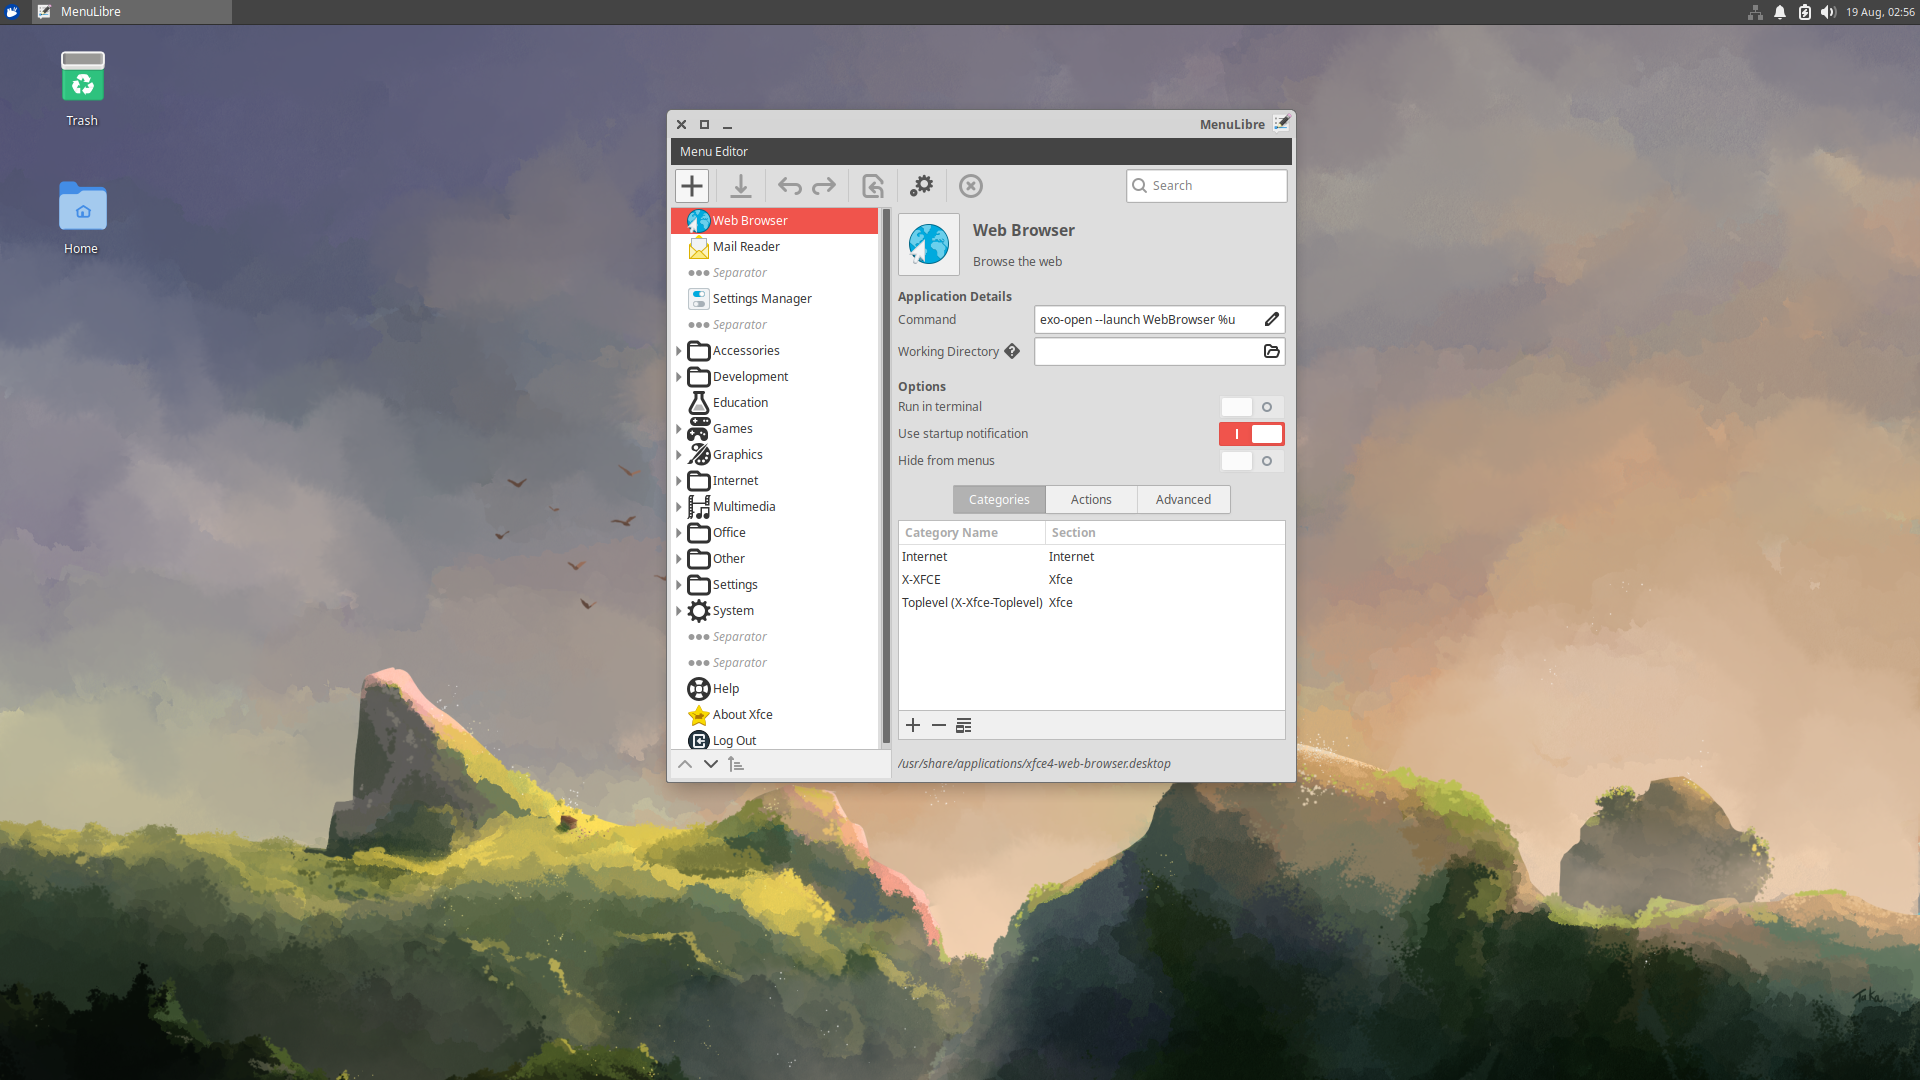Select Mail Reader in the menu list
The image size is (1920, 1080).
[x=746, y=246]
